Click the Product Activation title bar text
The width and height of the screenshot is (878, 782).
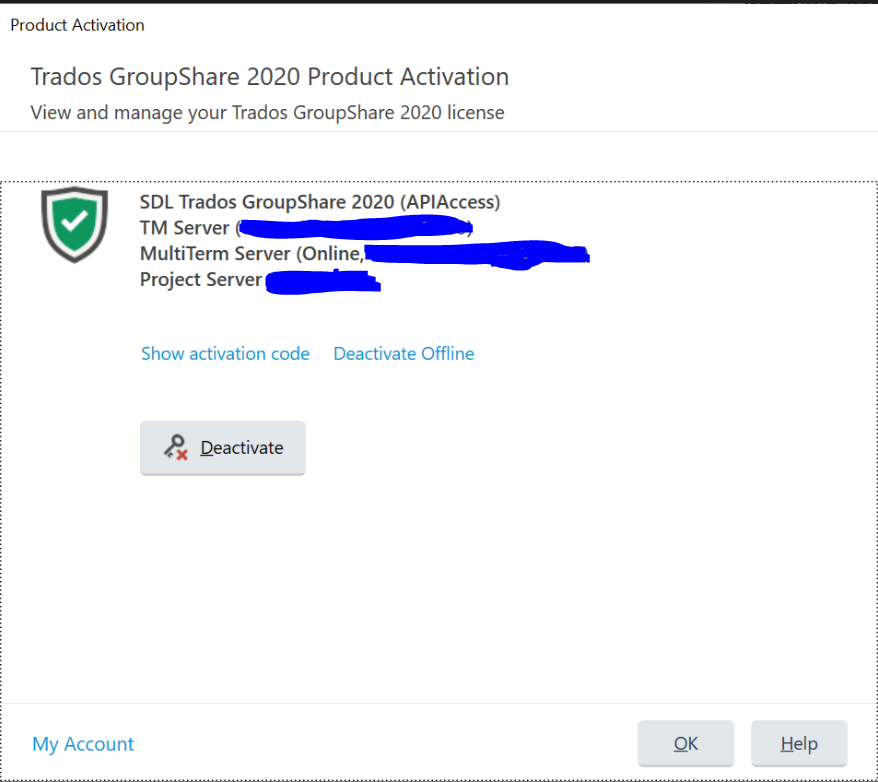click(77, 24)
